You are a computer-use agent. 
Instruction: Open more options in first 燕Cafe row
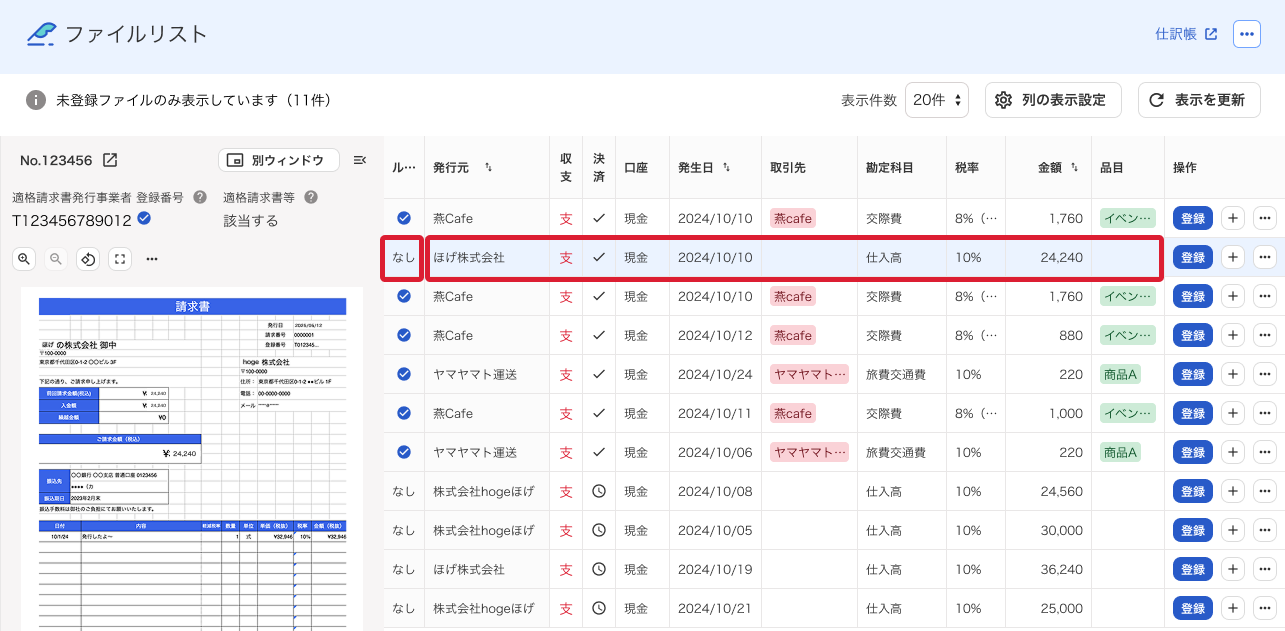click(x=1264, y=218)
